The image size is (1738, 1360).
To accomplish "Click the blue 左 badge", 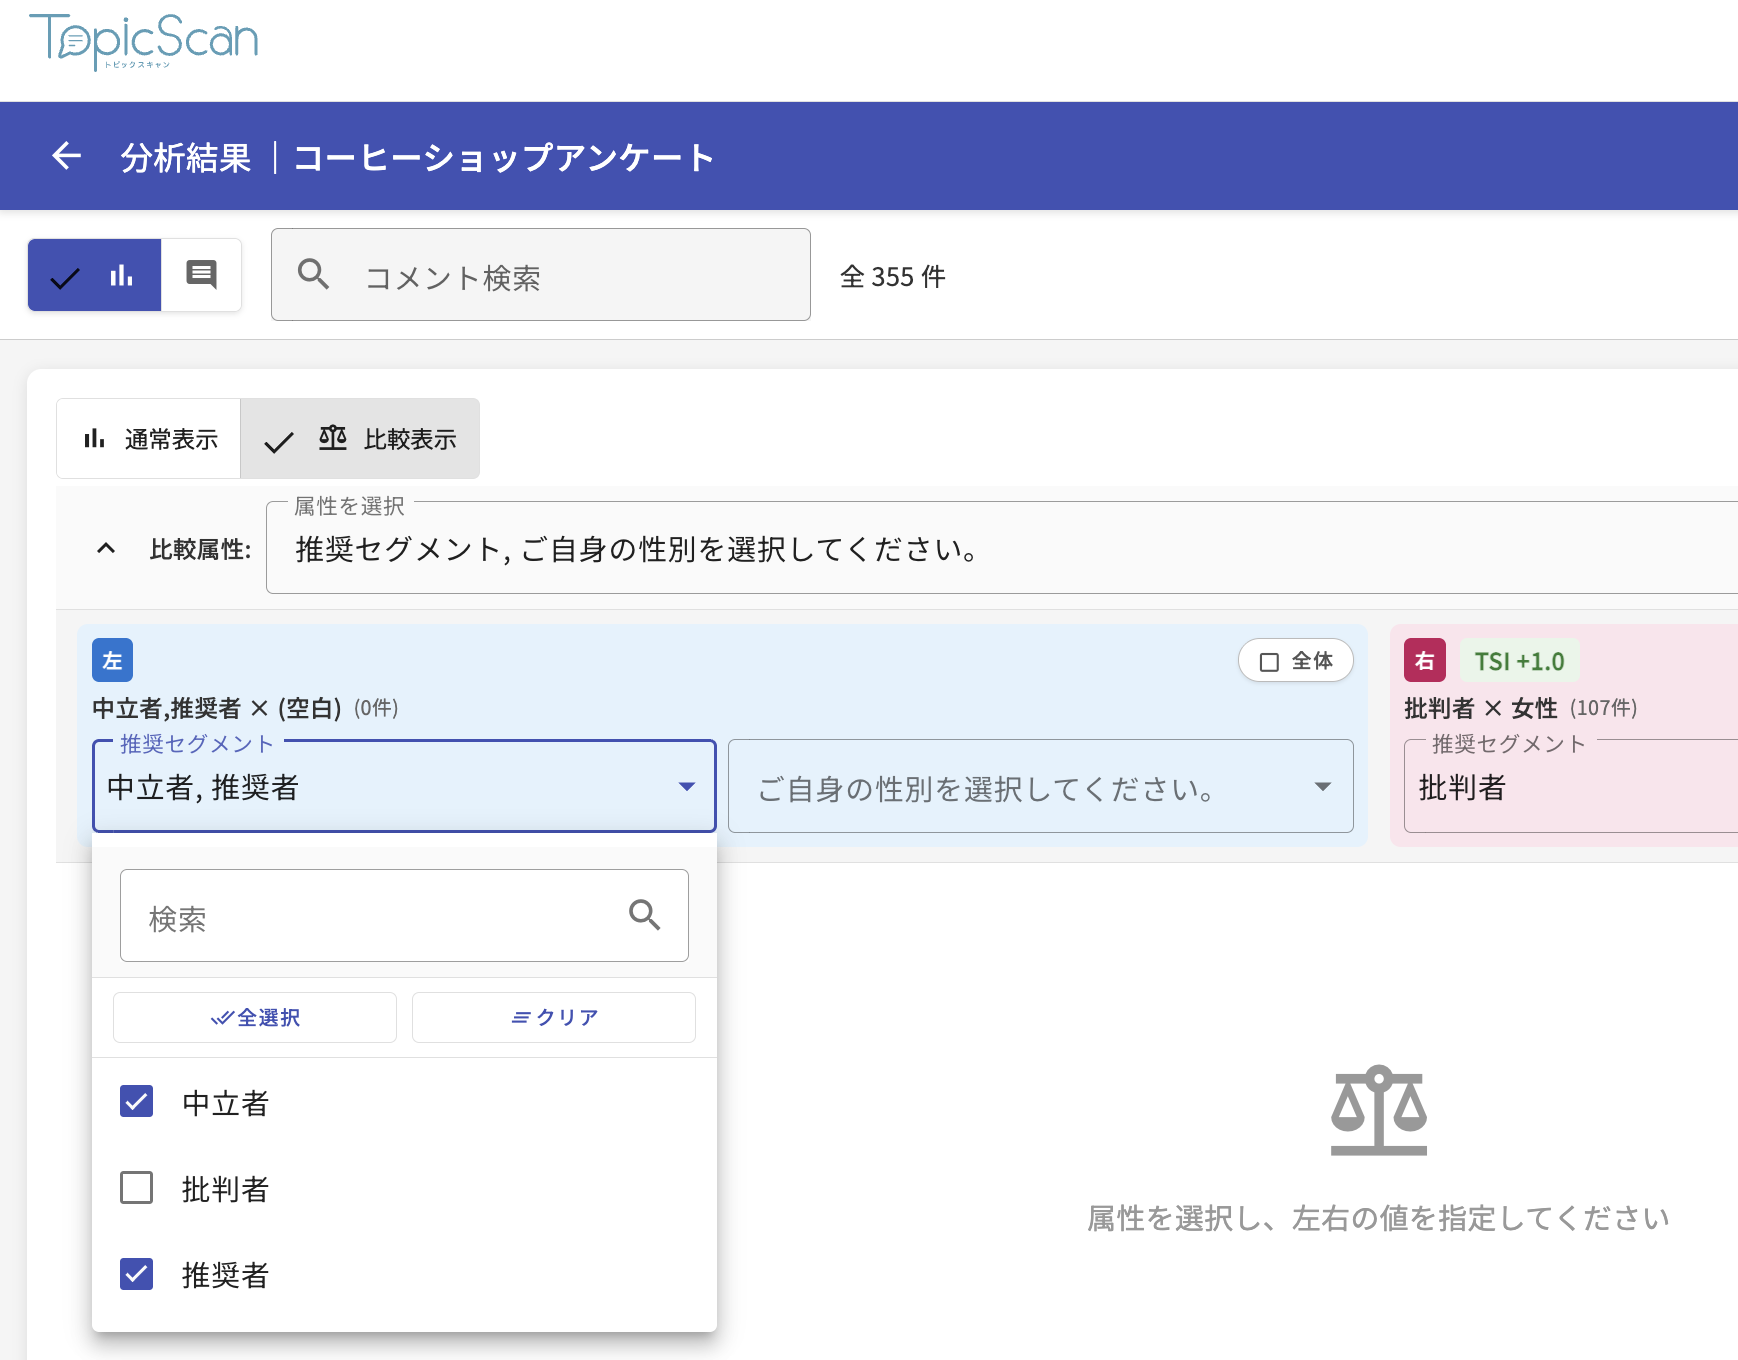I will (x=112, y=660).
